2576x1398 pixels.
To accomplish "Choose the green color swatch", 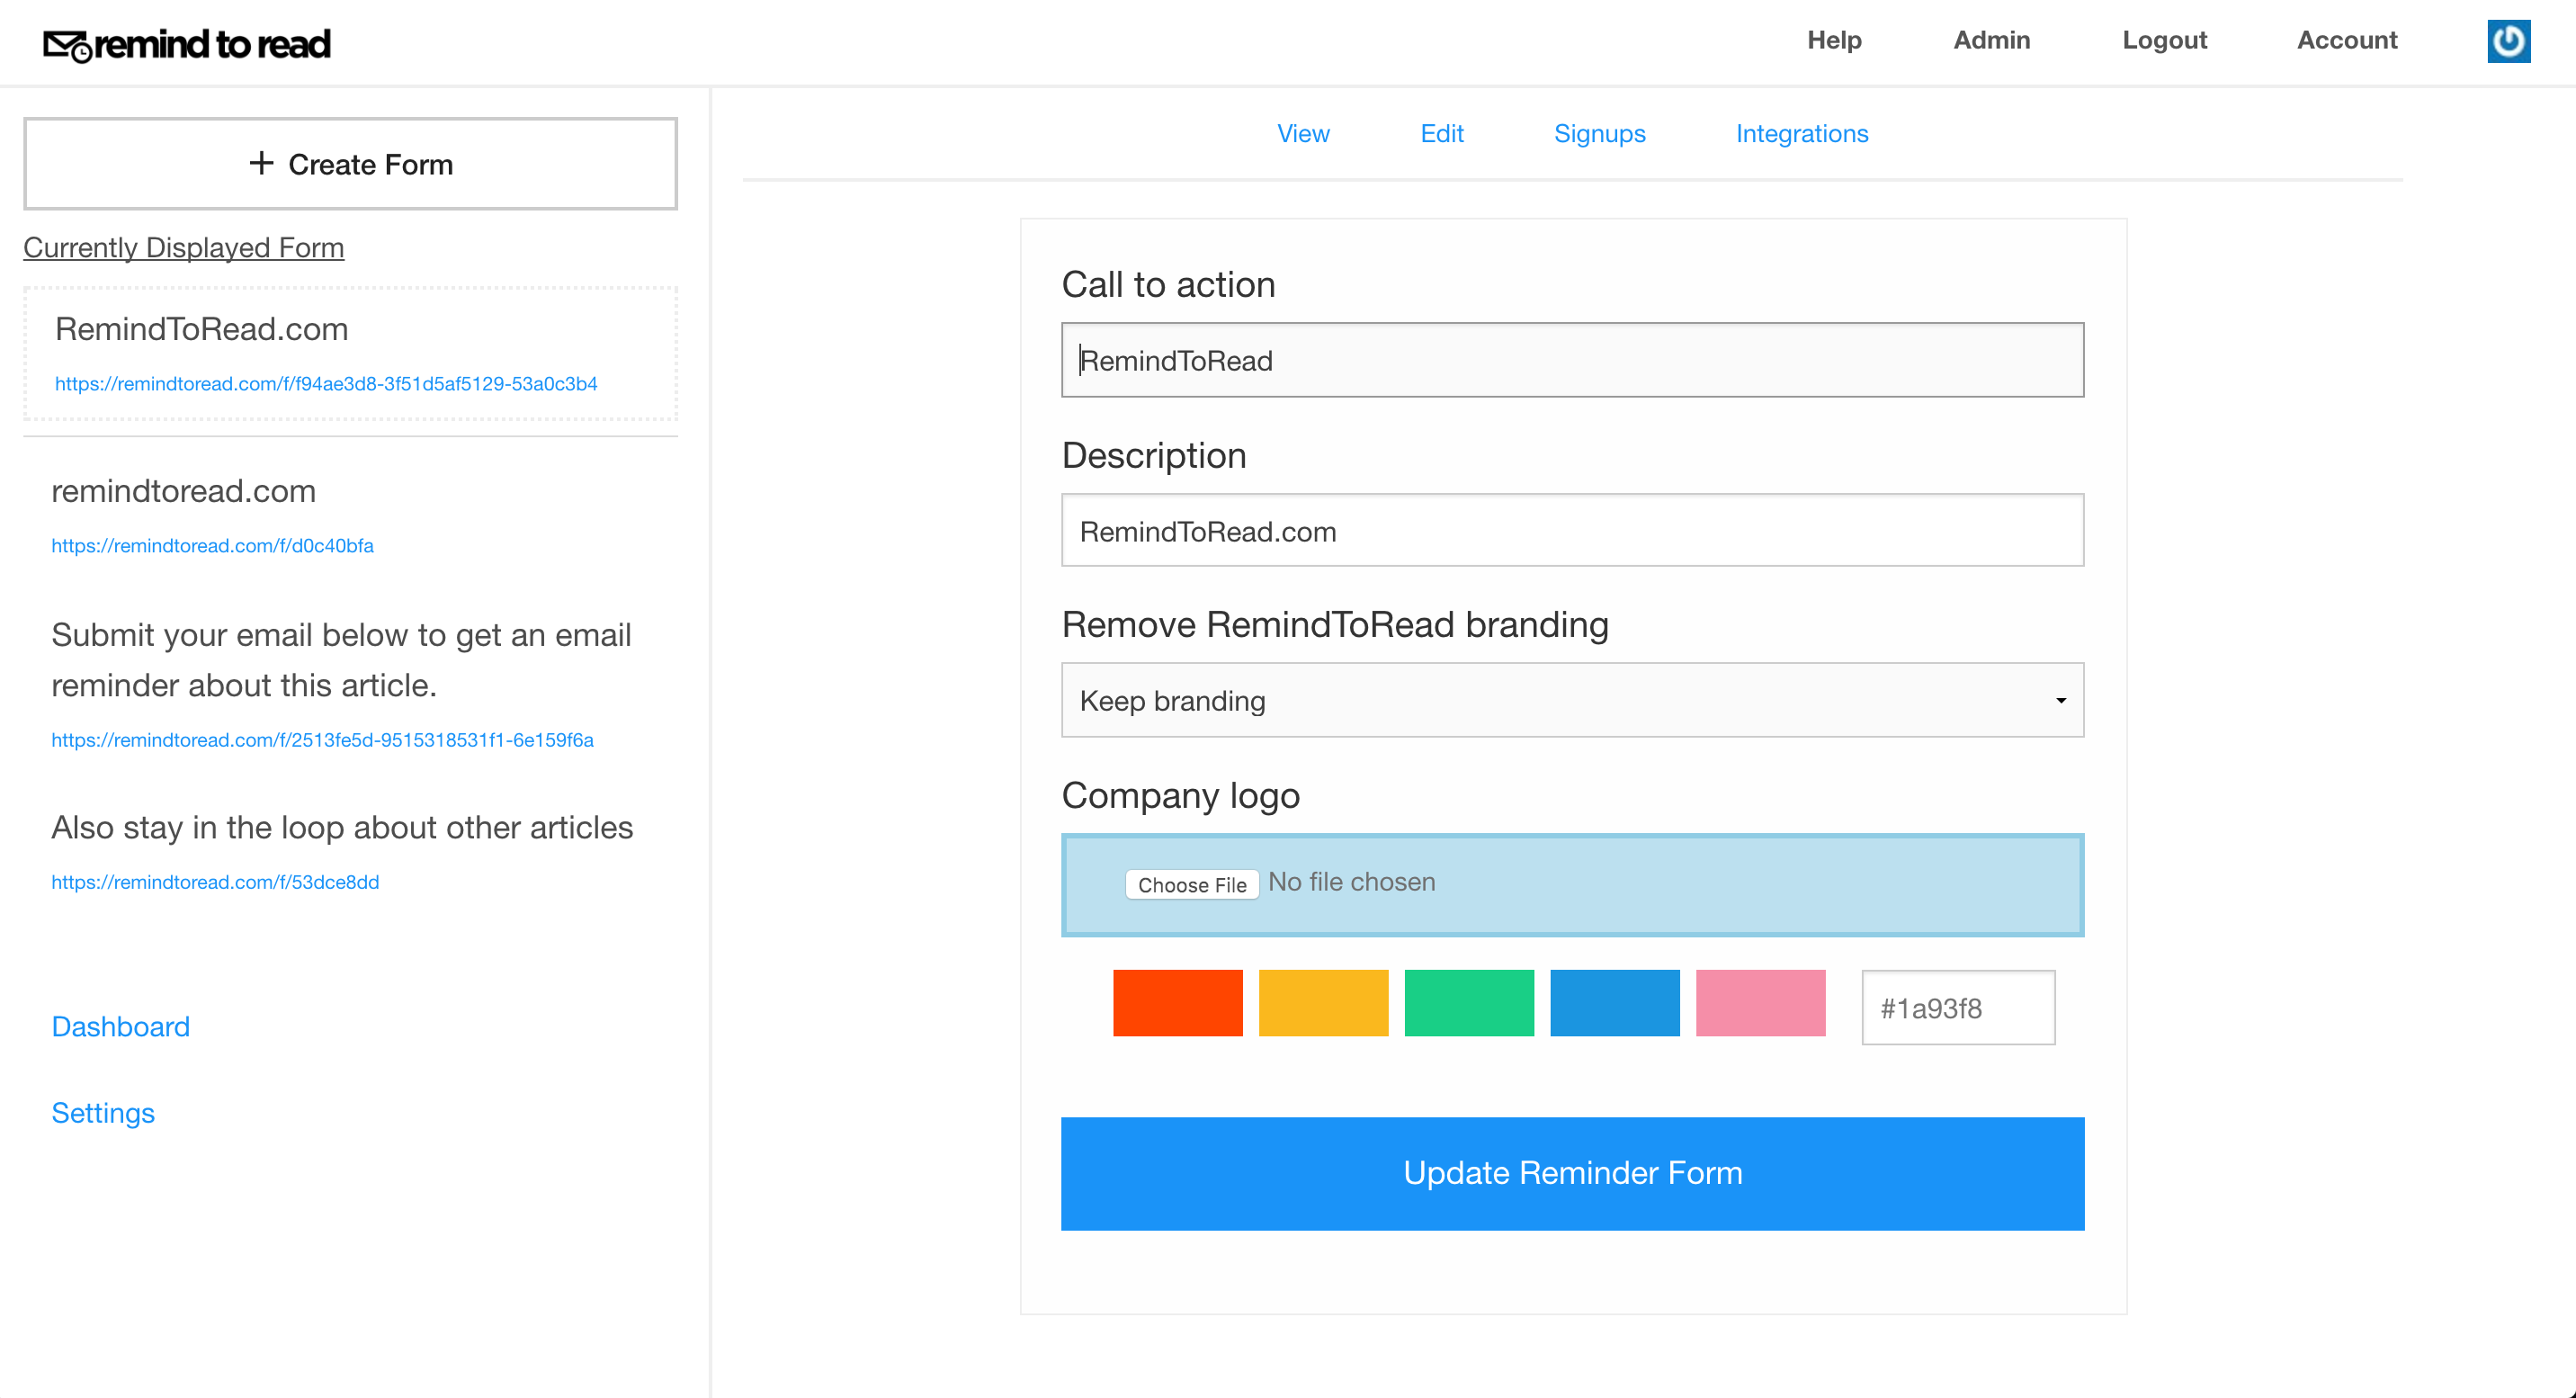I will 1468,1002.
